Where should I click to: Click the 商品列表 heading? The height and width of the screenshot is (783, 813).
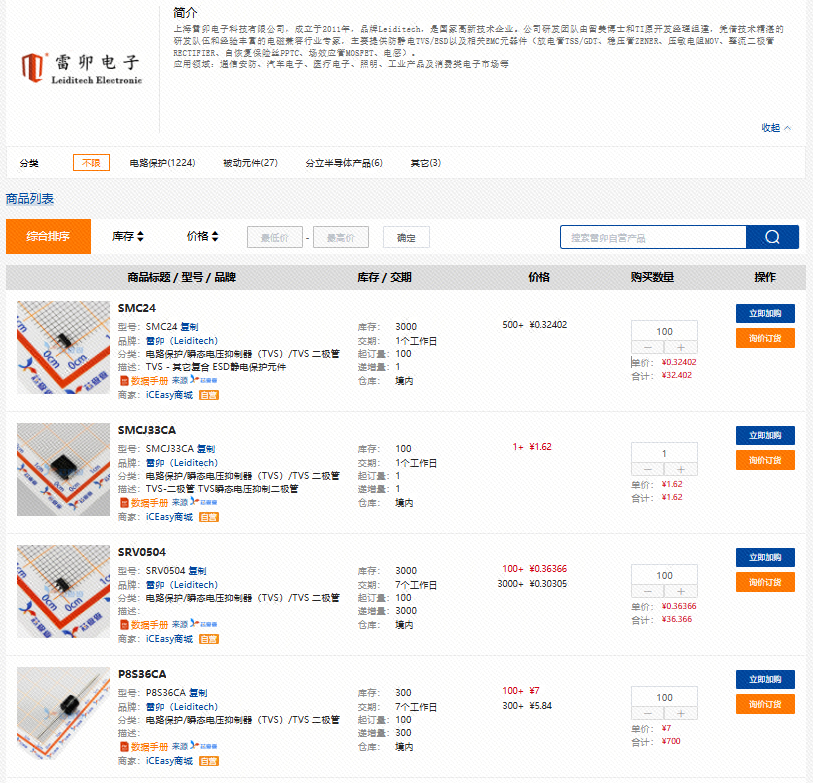30,199
